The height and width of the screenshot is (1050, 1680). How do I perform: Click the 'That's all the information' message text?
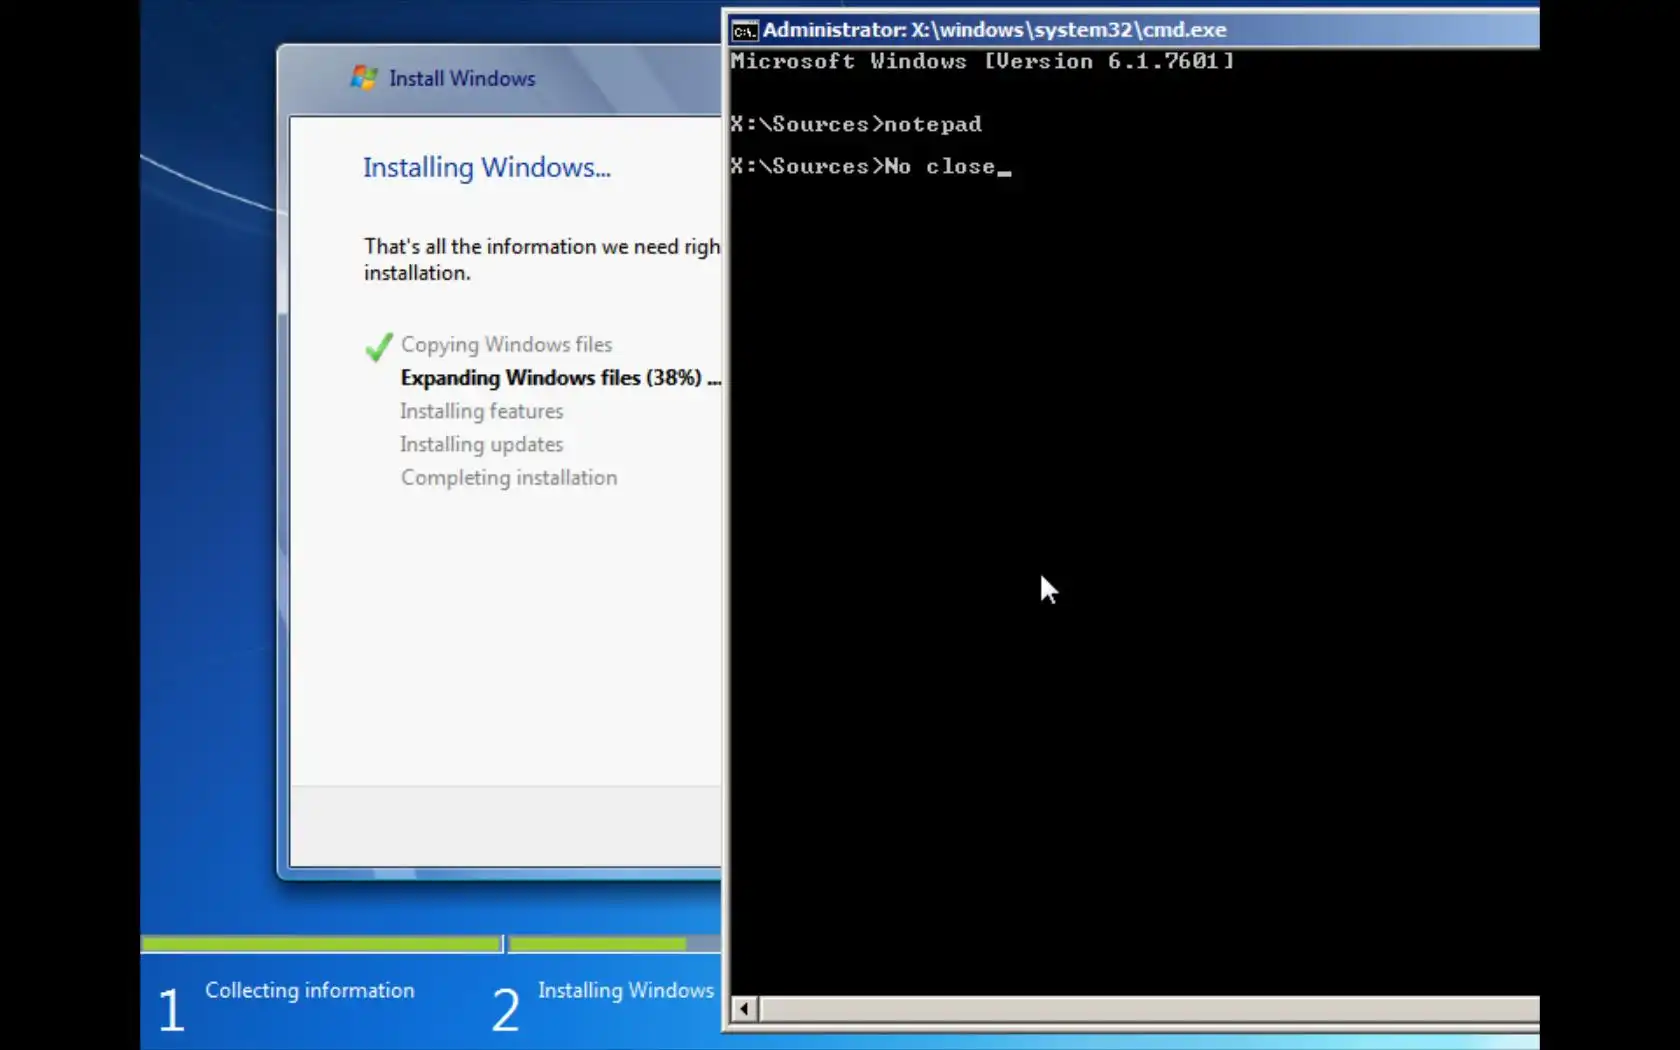pyautogui.click(x=542, y=259)
